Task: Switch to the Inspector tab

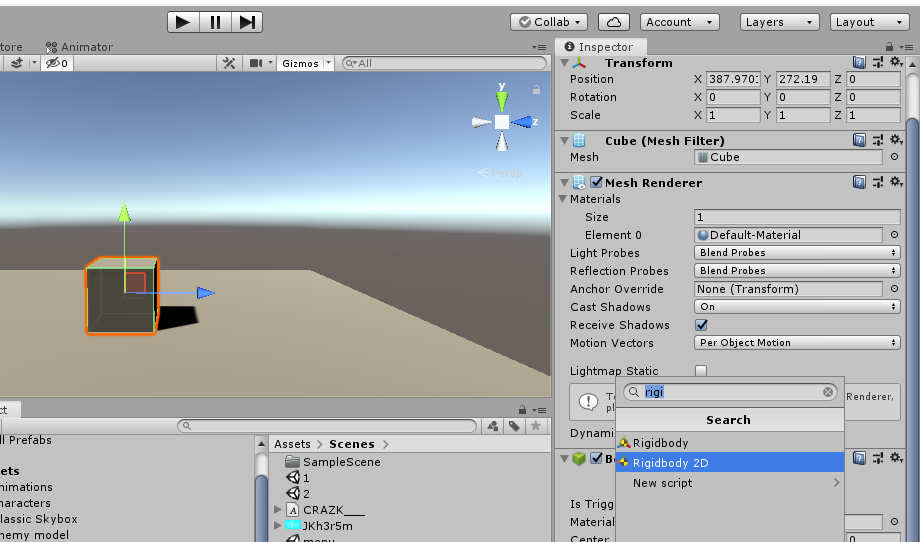Action: pyautogui.click(x=599, y=47)
